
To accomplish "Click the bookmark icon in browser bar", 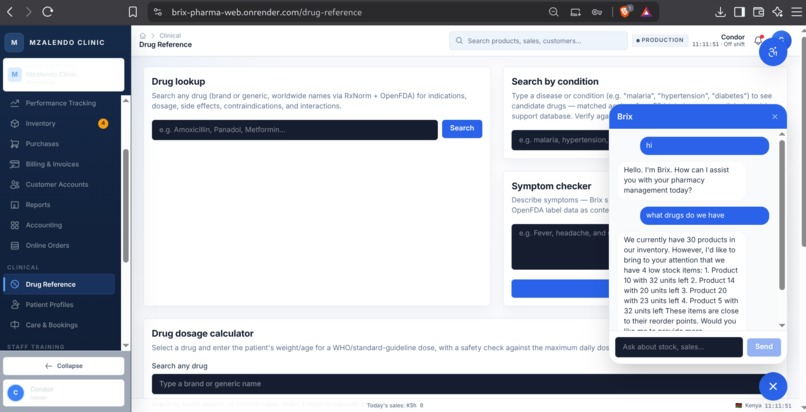I will click(x=133, y=12).
